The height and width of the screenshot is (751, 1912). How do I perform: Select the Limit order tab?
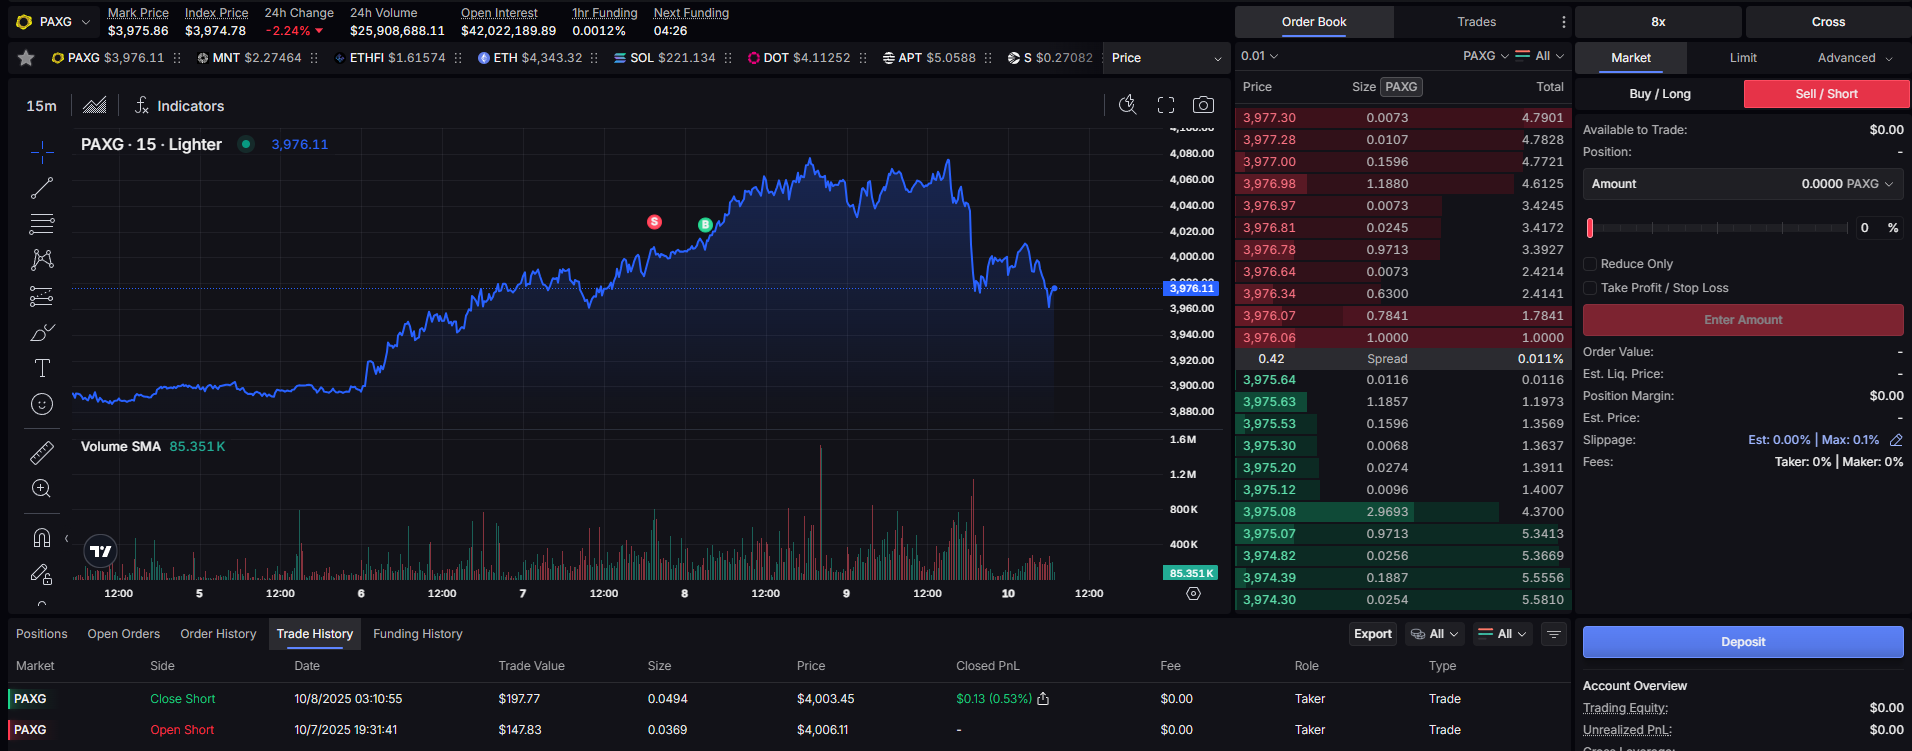click(x=1743, y=58)
